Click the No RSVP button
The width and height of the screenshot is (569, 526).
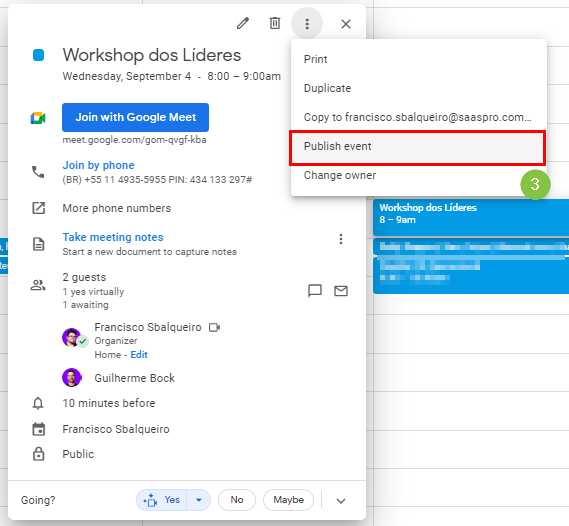click(237, 500)
